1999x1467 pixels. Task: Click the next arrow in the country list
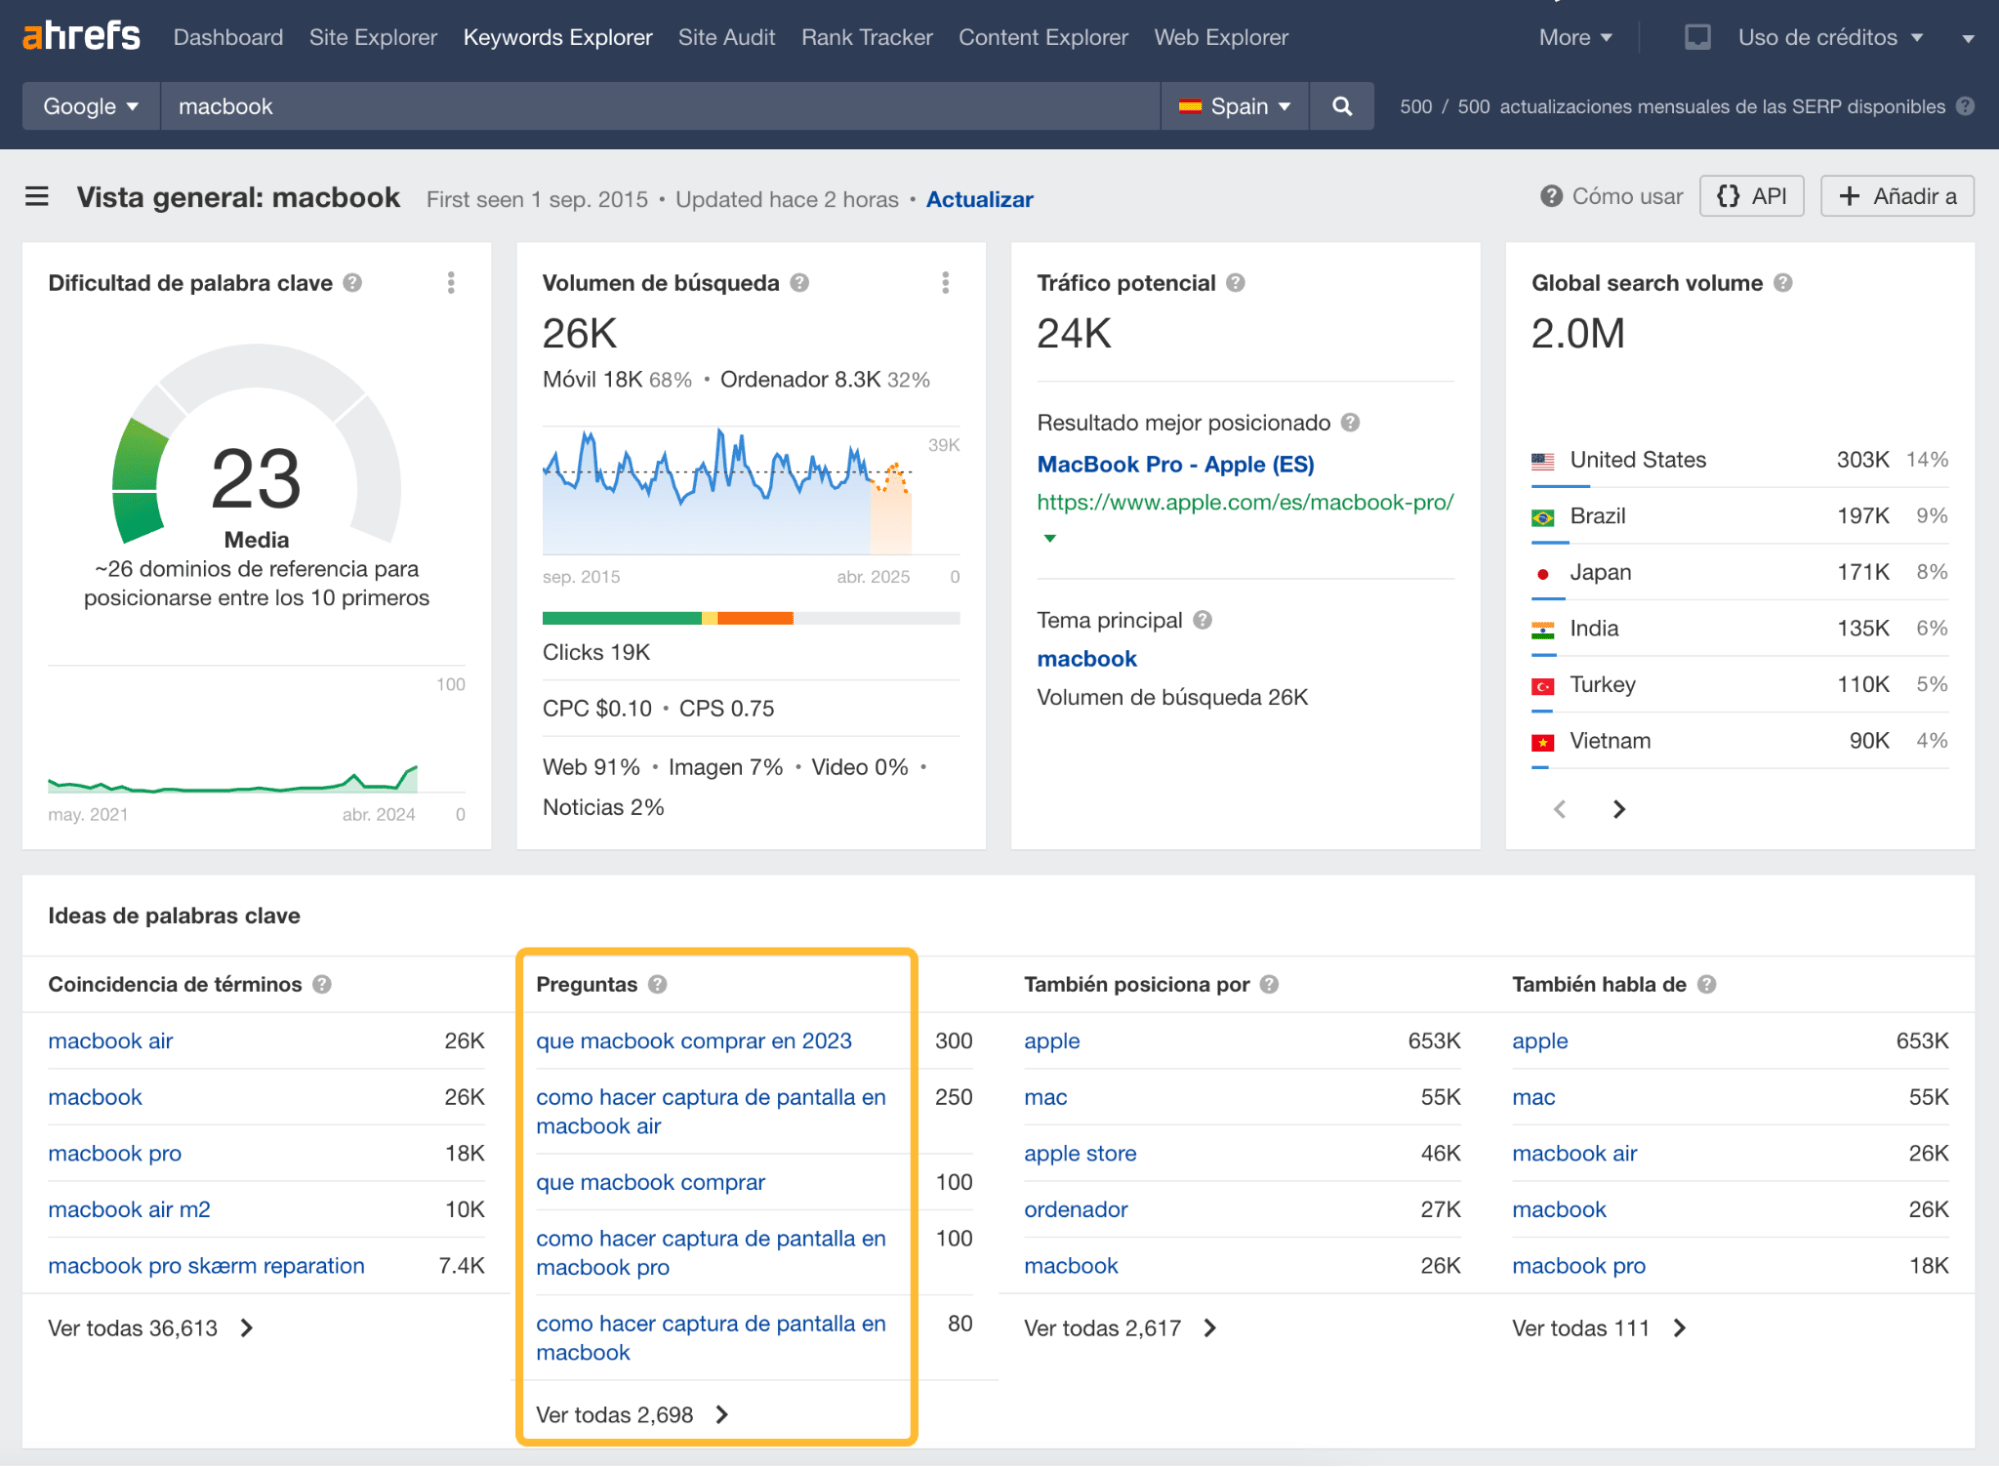coord(1618,809)
